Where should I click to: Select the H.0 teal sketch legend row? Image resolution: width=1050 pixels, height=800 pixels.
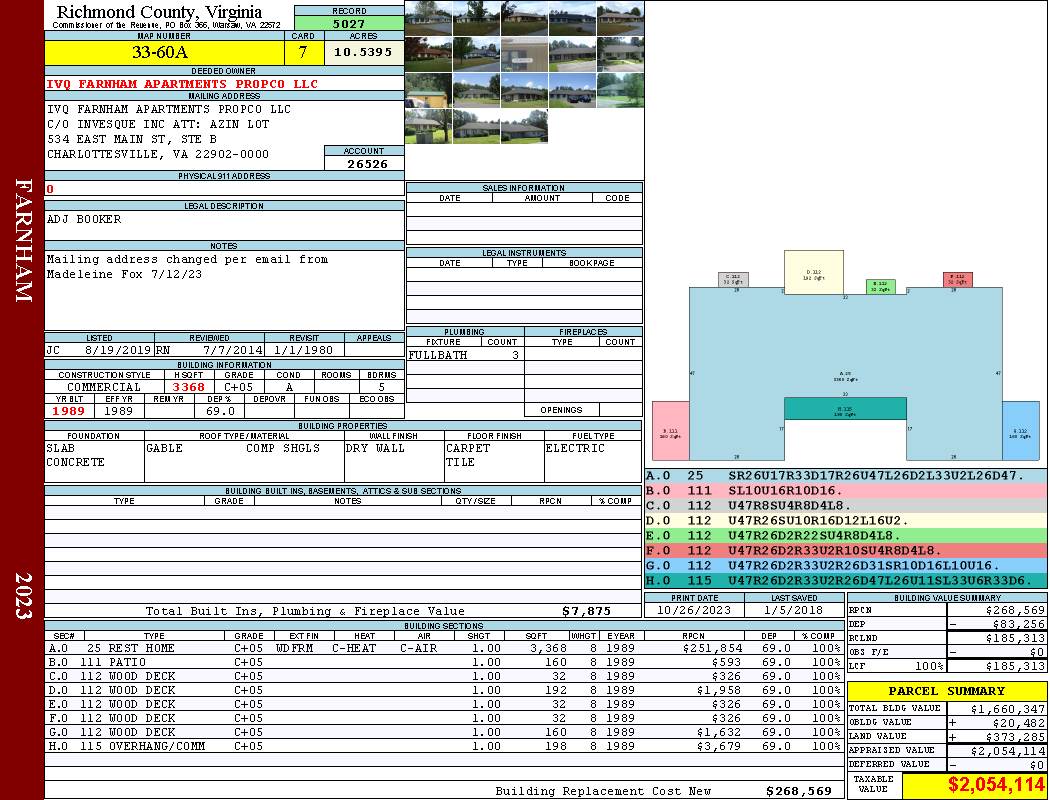[846, 580]
